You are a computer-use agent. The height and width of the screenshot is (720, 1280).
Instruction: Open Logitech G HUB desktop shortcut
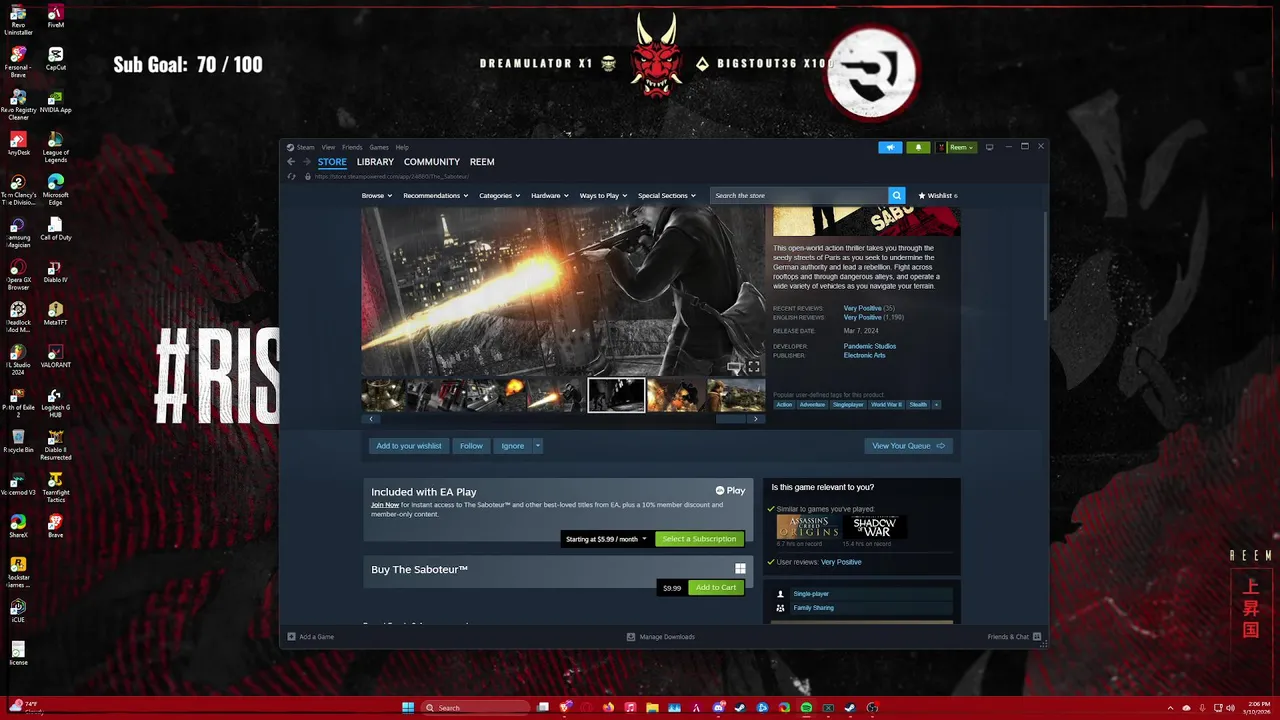pos(56,404)
